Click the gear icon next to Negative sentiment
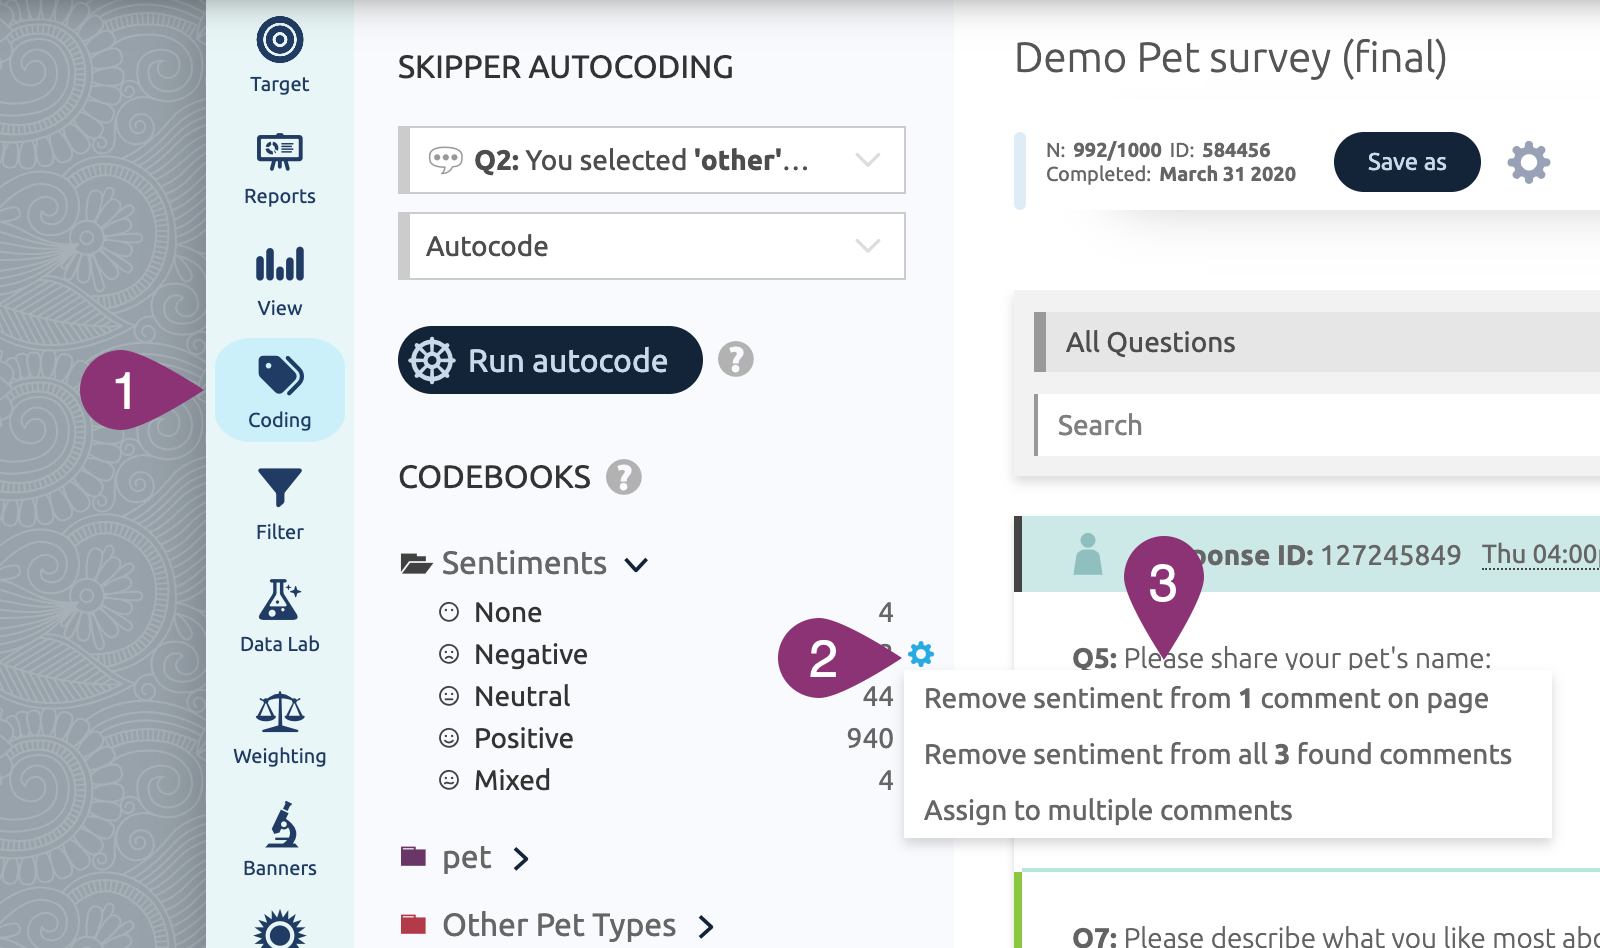This screenshot has width=1600, height=948. pos(921,654)
